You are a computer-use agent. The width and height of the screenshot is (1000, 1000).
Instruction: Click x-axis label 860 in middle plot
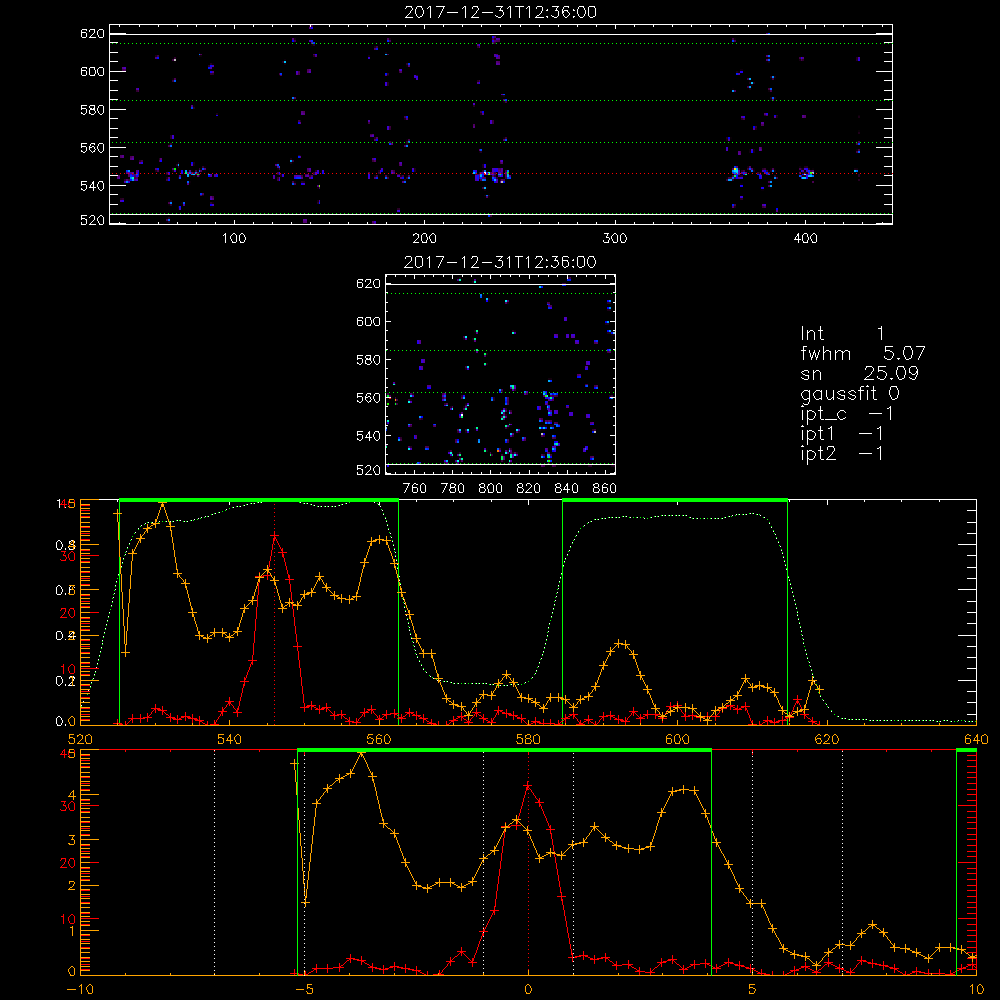605,489
